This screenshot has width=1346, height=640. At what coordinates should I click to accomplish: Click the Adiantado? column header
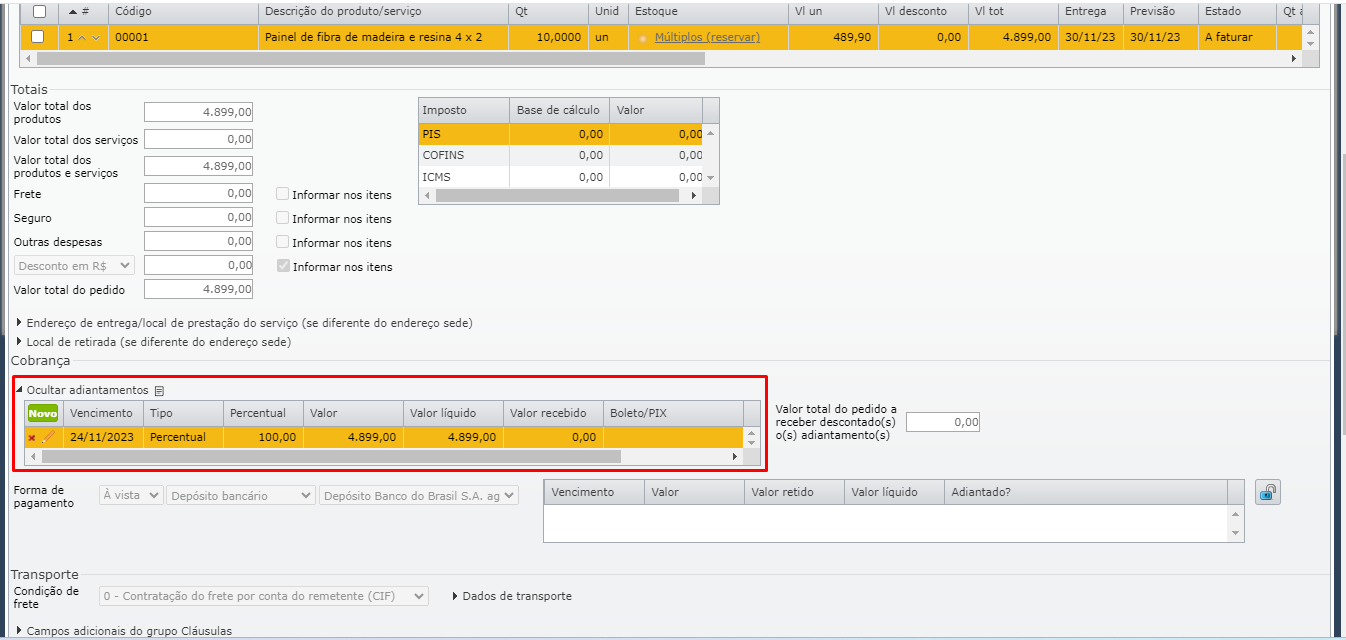click(x=1086, y=492)
